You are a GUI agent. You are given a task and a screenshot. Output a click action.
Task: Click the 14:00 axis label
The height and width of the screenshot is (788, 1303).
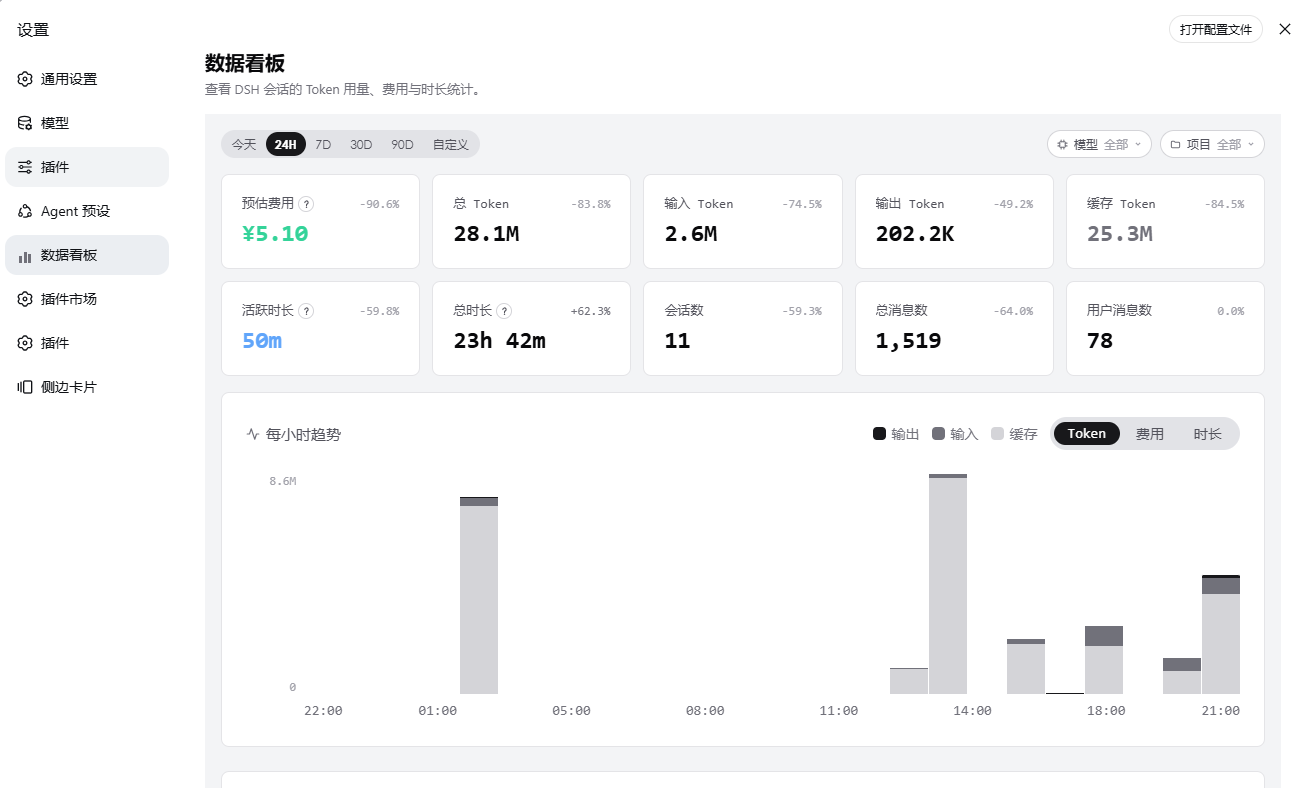tap(972, 711)
